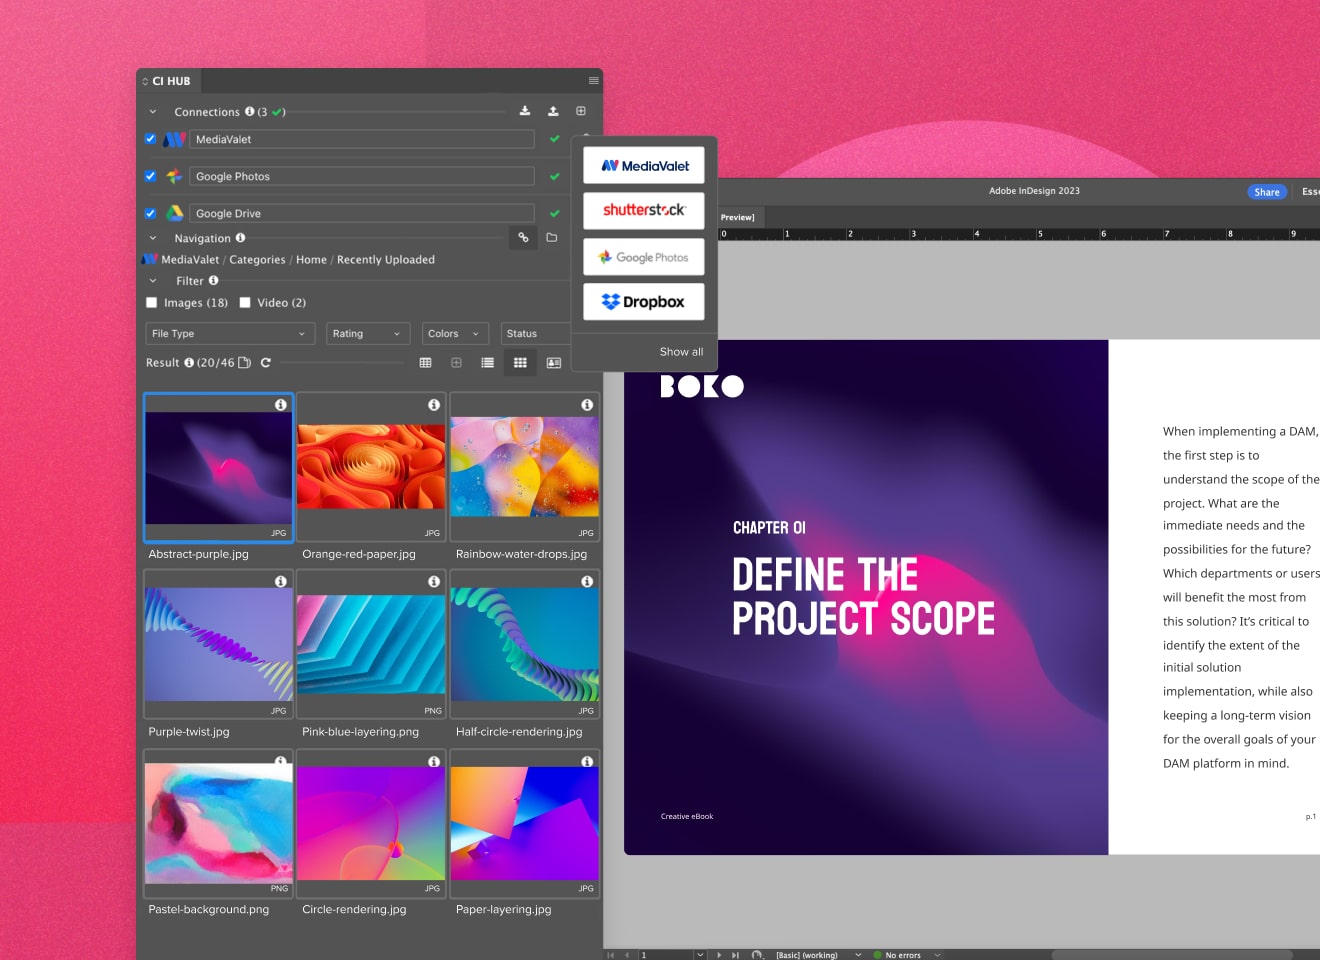Go to Home in breadcrumb
The width and height of the screenshot is (1320, 960).
[311, 260]
